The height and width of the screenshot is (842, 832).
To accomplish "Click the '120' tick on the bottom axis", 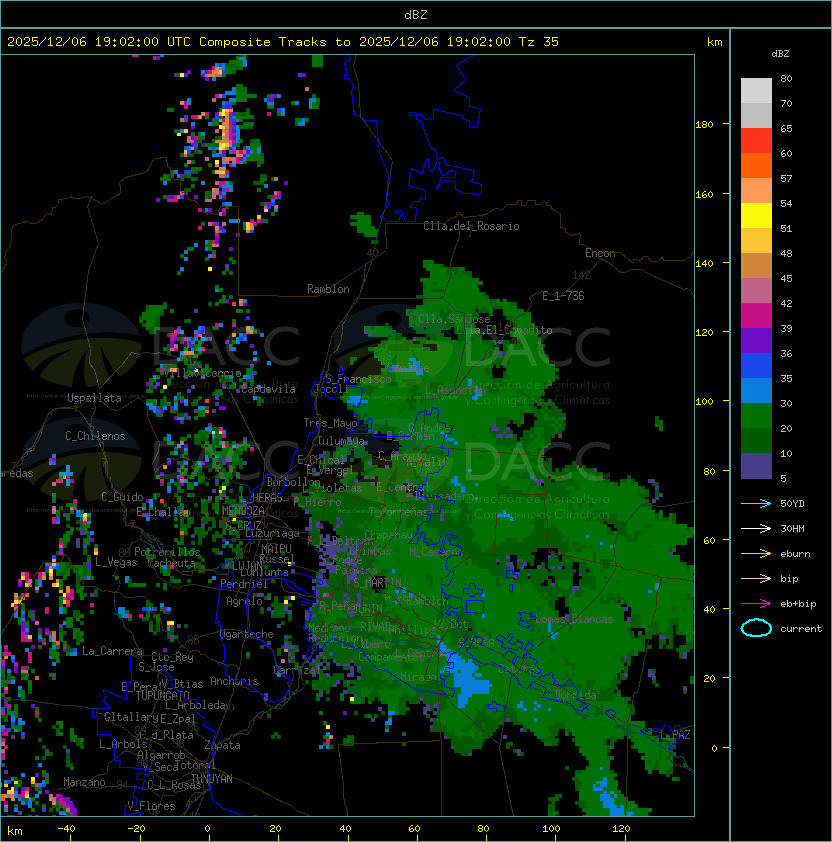I will click(621, 829).
